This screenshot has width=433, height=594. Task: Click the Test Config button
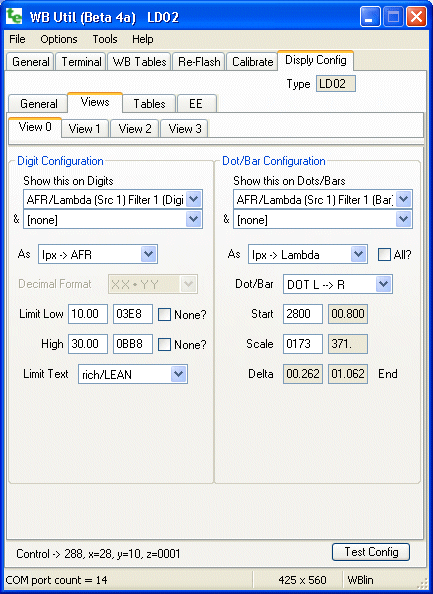[371, 552]
